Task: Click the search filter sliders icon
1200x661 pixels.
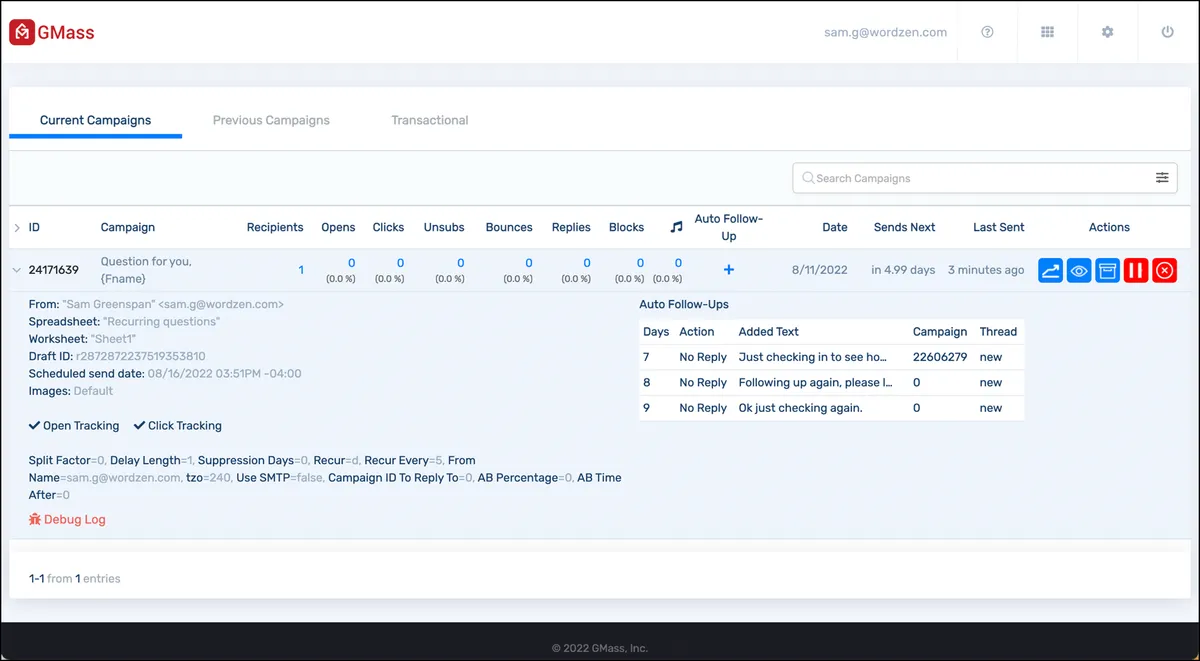Action: (1162, 178)
